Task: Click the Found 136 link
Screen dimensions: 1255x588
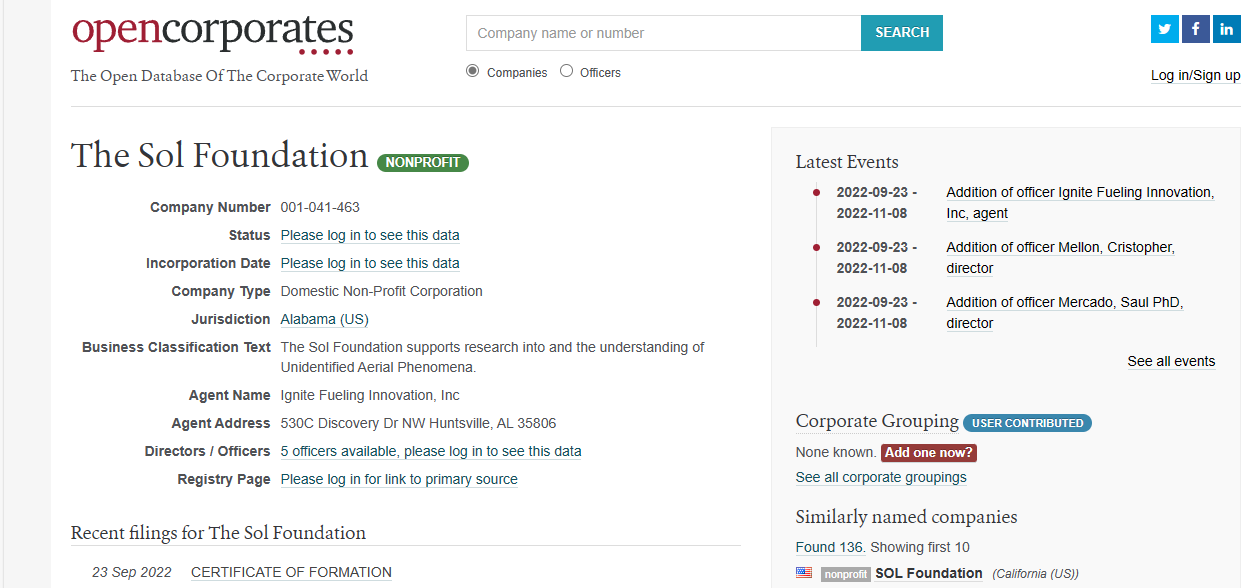Action: tap(830, 547)
